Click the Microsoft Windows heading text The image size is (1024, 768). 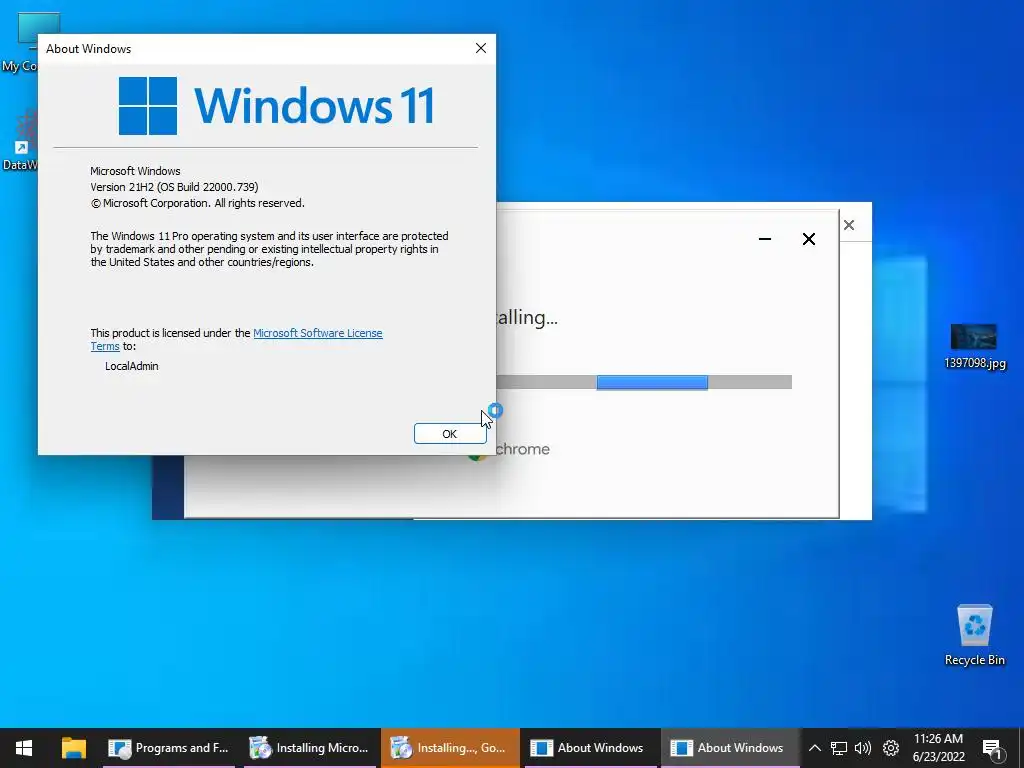pyautogui.click(x=135, y=171)
